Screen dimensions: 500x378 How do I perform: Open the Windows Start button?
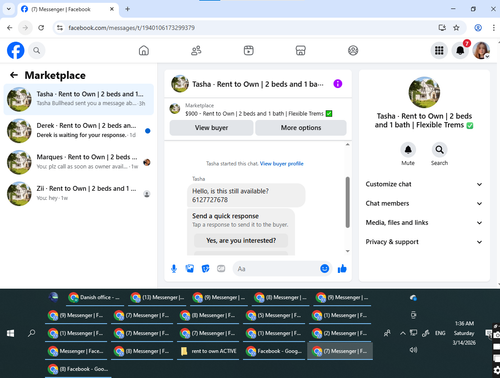coord(10,333)
